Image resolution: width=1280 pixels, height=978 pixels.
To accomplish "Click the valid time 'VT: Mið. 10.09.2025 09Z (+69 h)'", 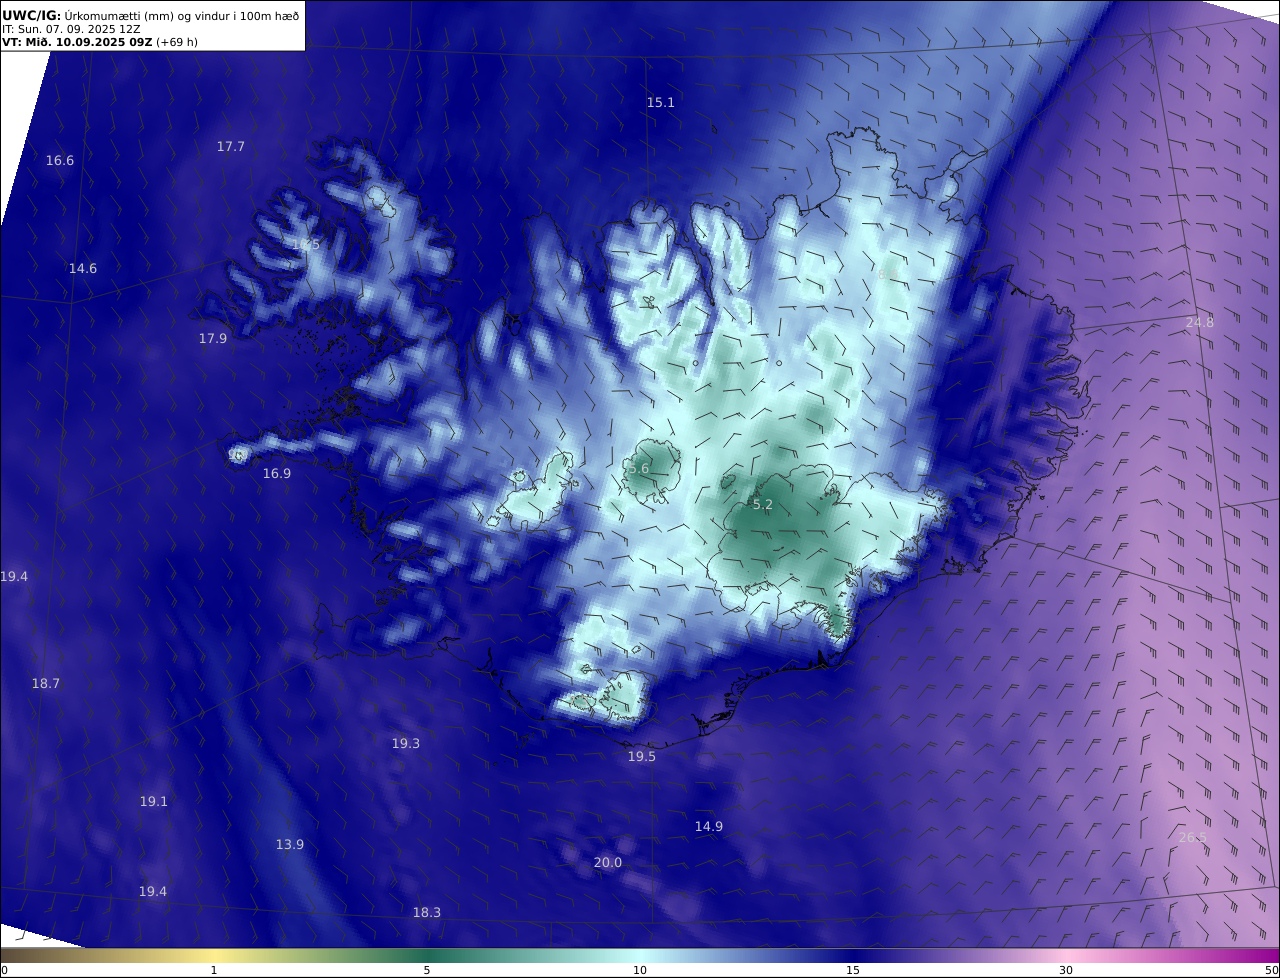I will [x=99, y=43].
